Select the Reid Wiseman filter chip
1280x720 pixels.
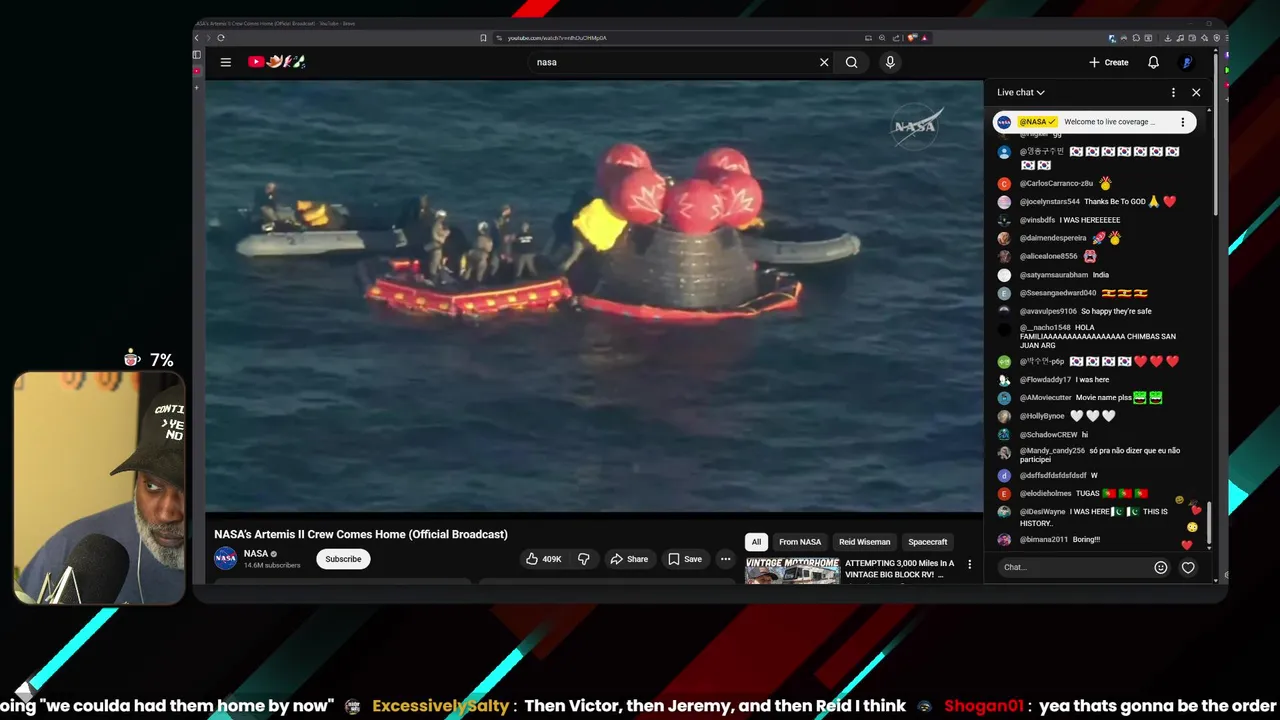(x=865, y=542)
